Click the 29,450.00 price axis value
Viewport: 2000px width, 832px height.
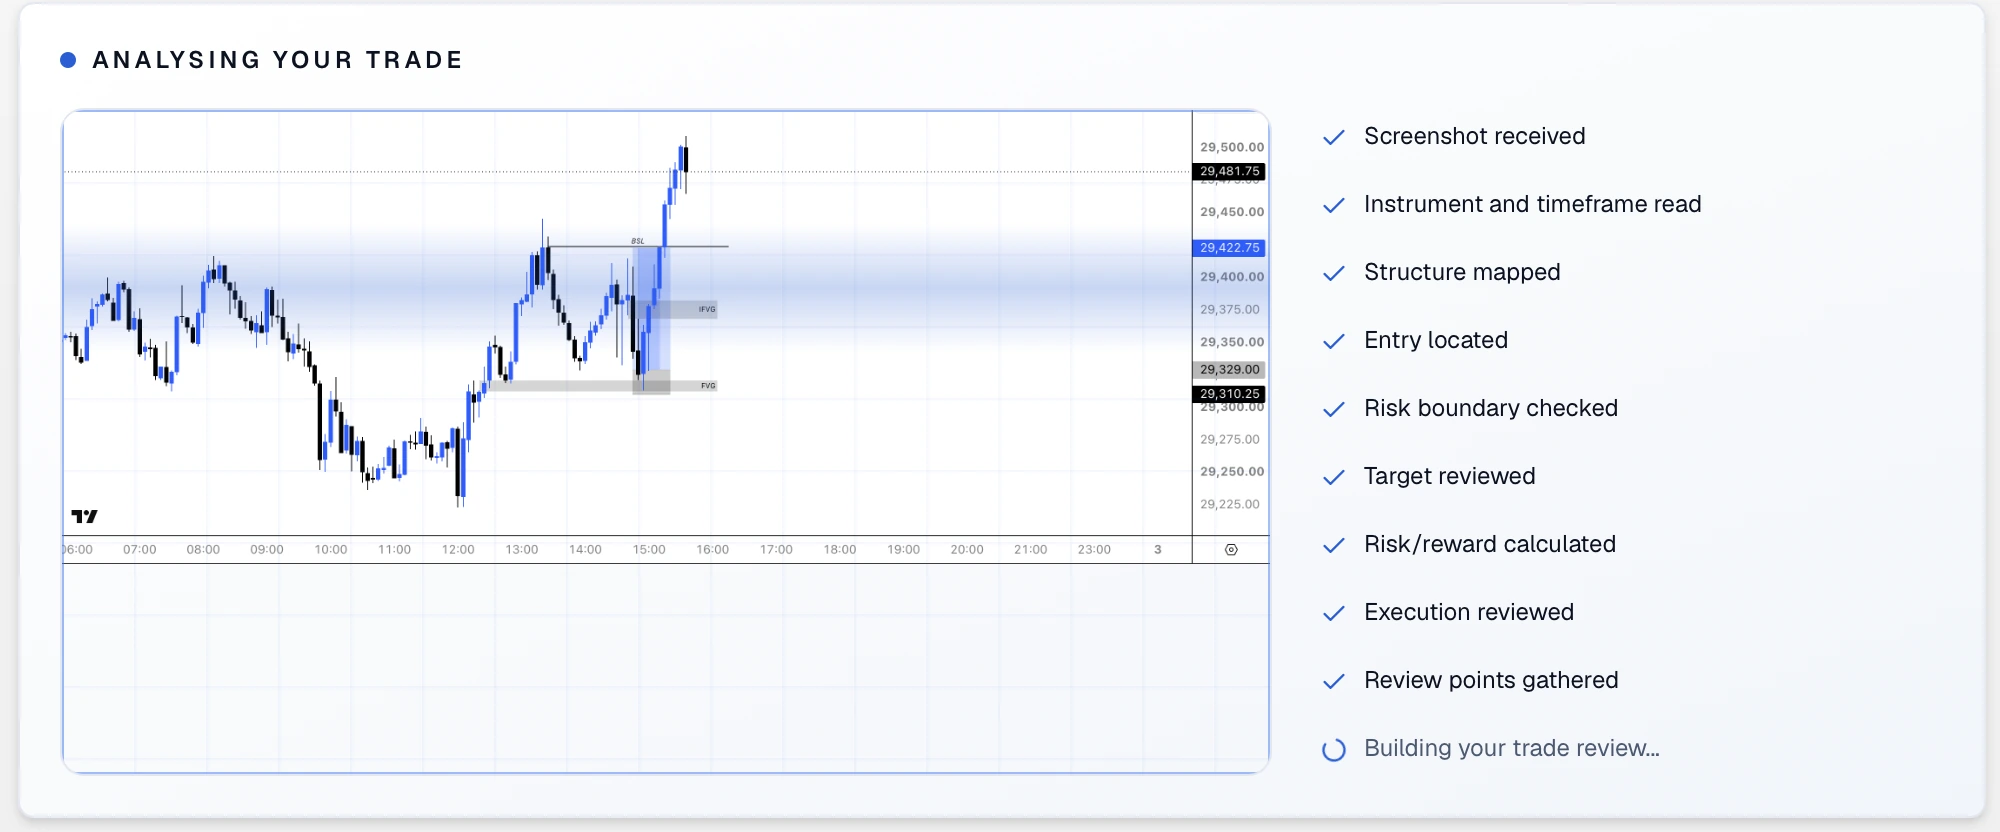pyautogui.click(x=1232, y=212)
